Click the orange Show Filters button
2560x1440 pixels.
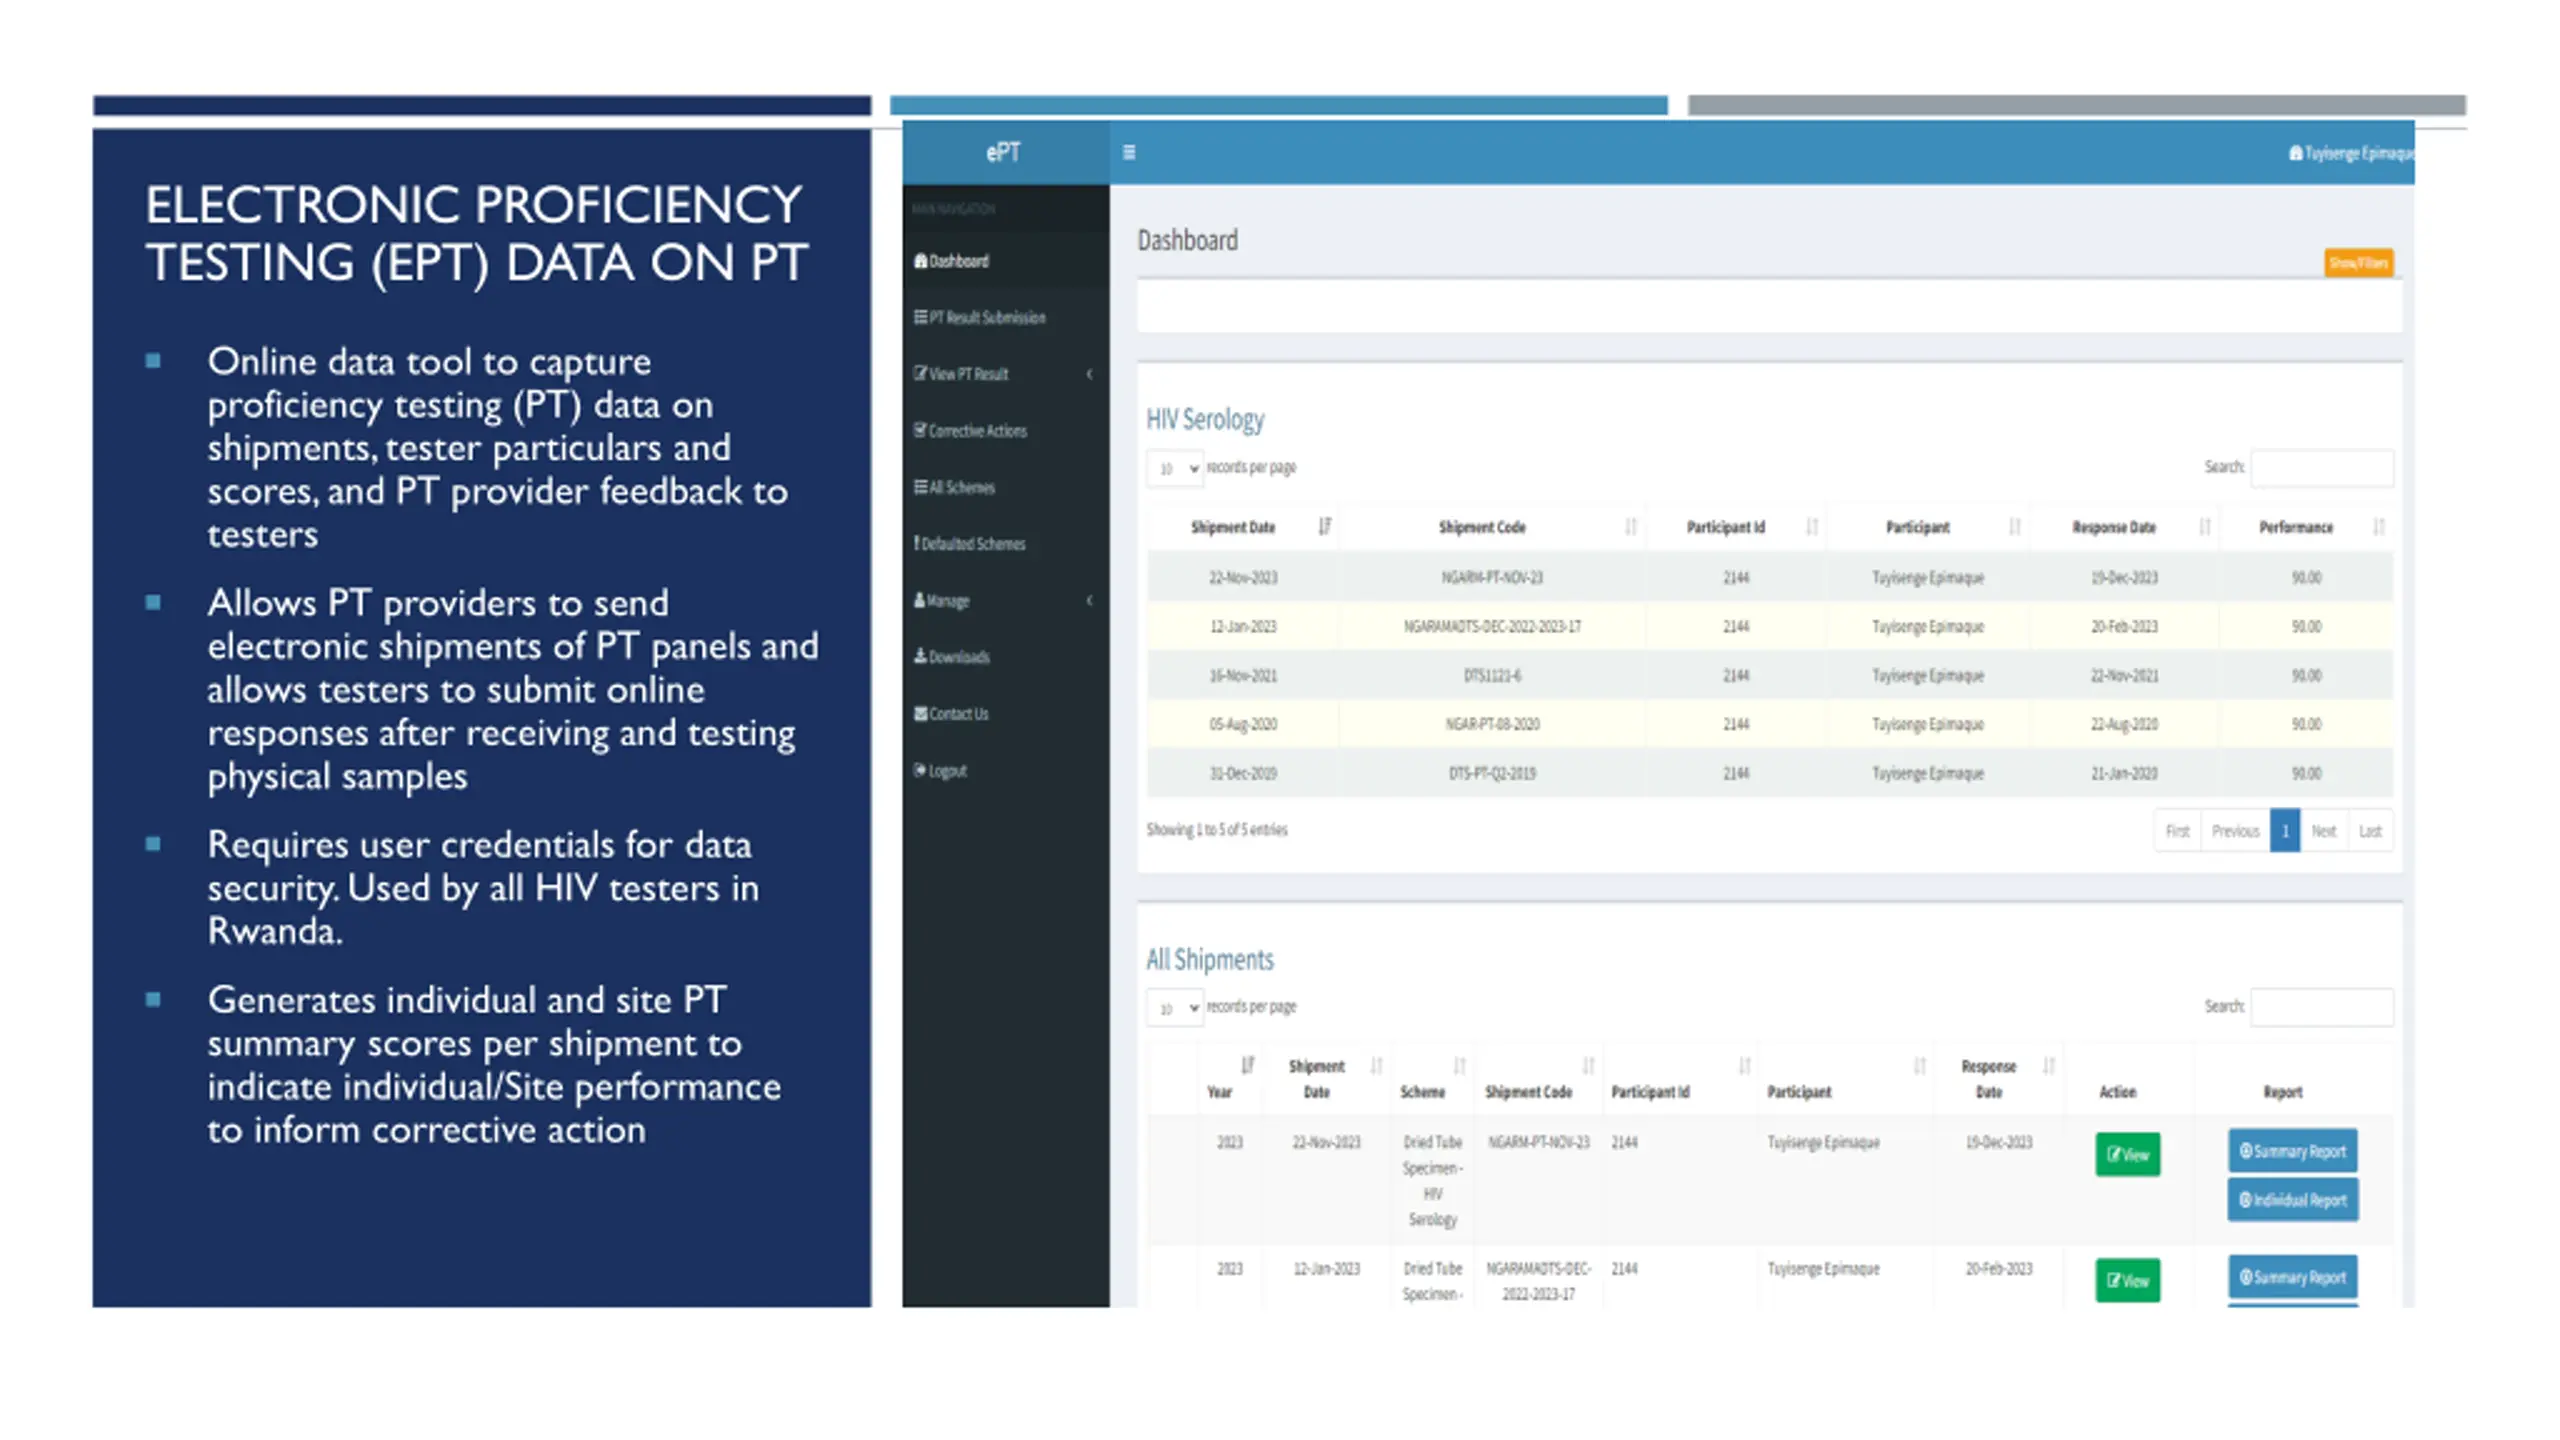pyautogui.click(x=2358, y=263)
